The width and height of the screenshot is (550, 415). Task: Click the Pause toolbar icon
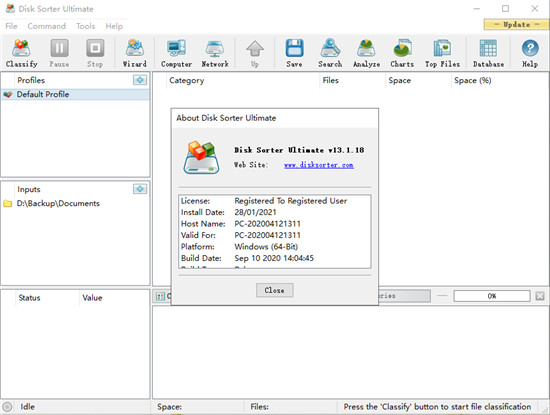[x=59, y=53]
